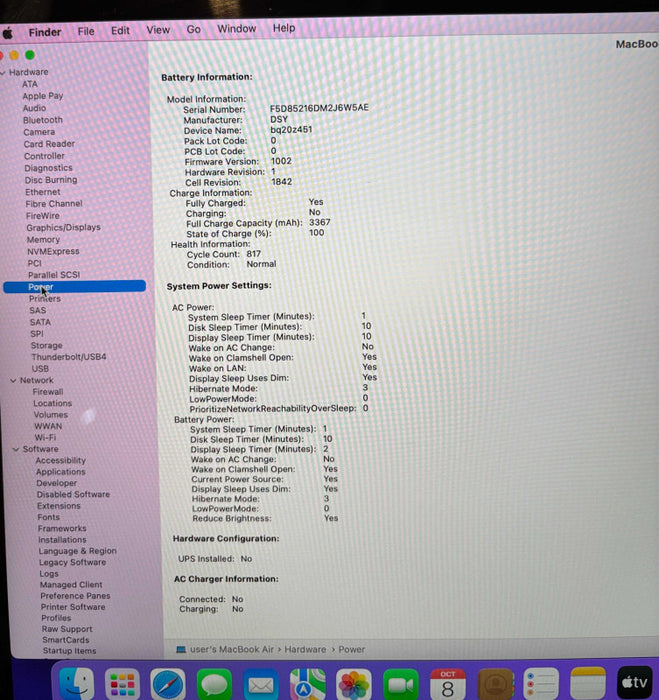Select Extensions under Software
Screen dimensions: 659x700
(x=59, y=506)
